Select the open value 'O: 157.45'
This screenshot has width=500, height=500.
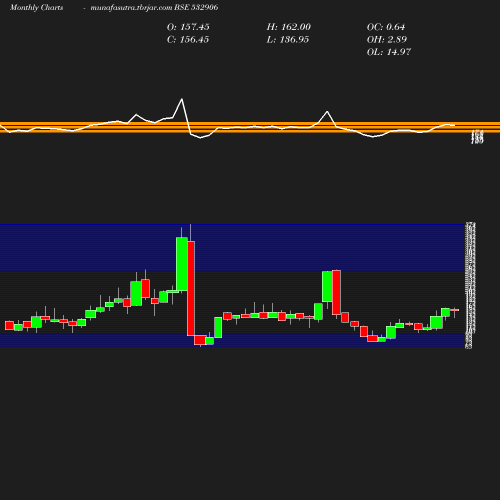click(188, 27)
